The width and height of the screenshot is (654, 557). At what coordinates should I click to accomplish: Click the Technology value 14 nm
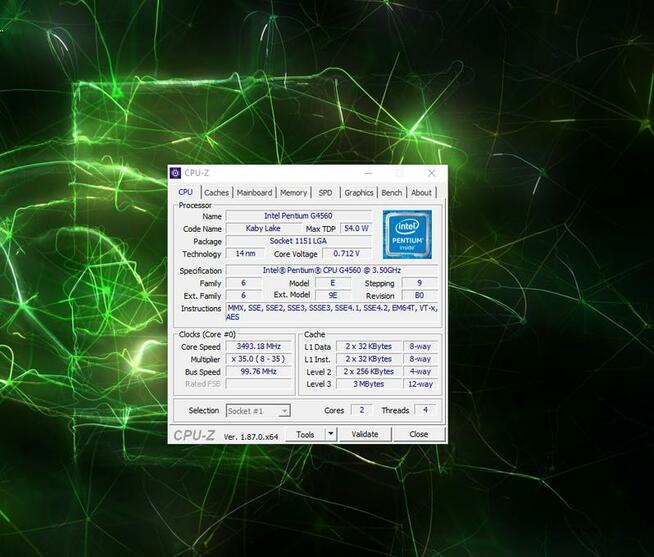(246, 254)
